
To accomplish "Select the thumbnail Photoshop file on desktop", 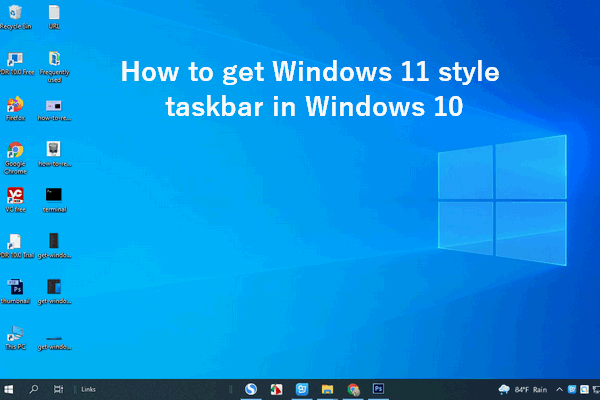I will click(x=15, y=292).
